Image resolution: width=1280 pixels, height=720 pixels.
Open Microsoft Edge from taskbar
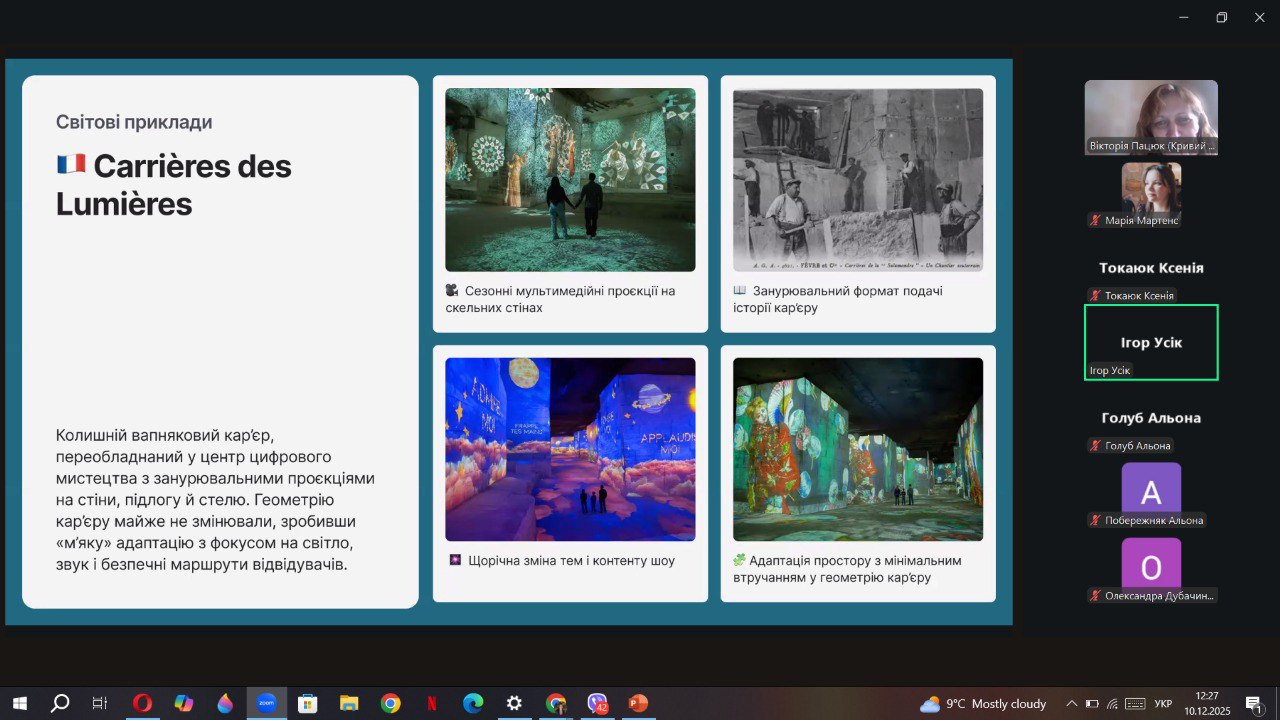(472, 703)
